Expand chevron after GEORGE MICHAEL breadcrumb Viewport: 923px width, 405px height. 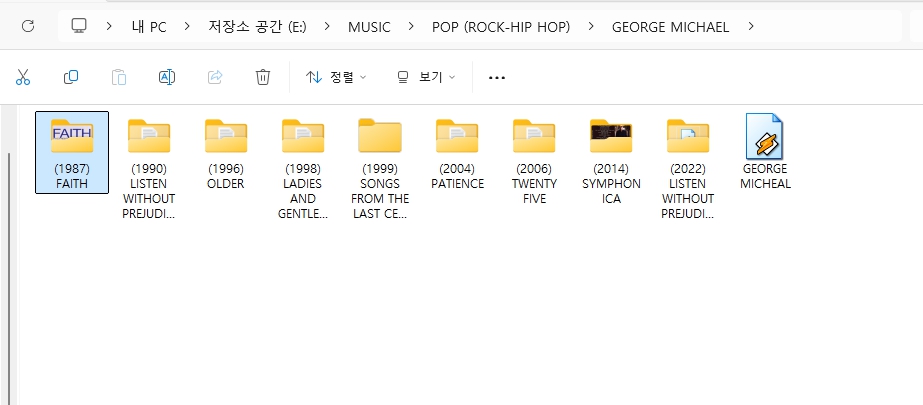coord(751,26)
